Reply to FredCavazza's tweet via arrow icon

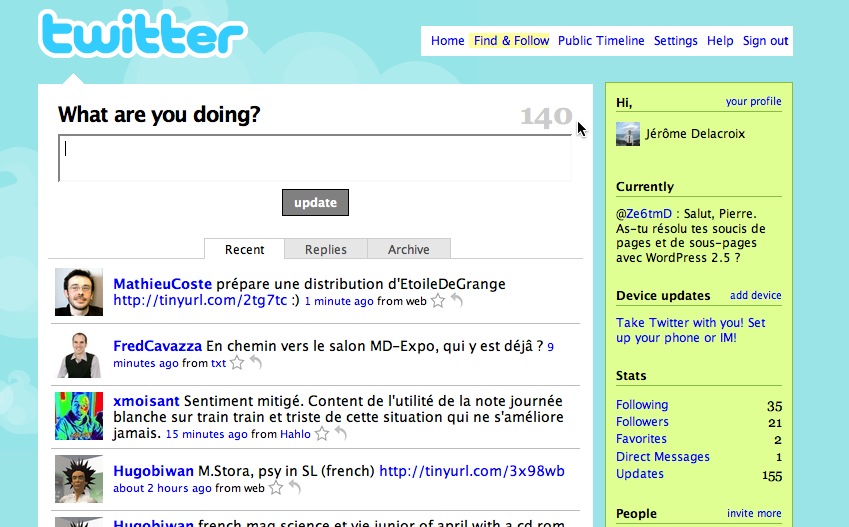point(256,362)
